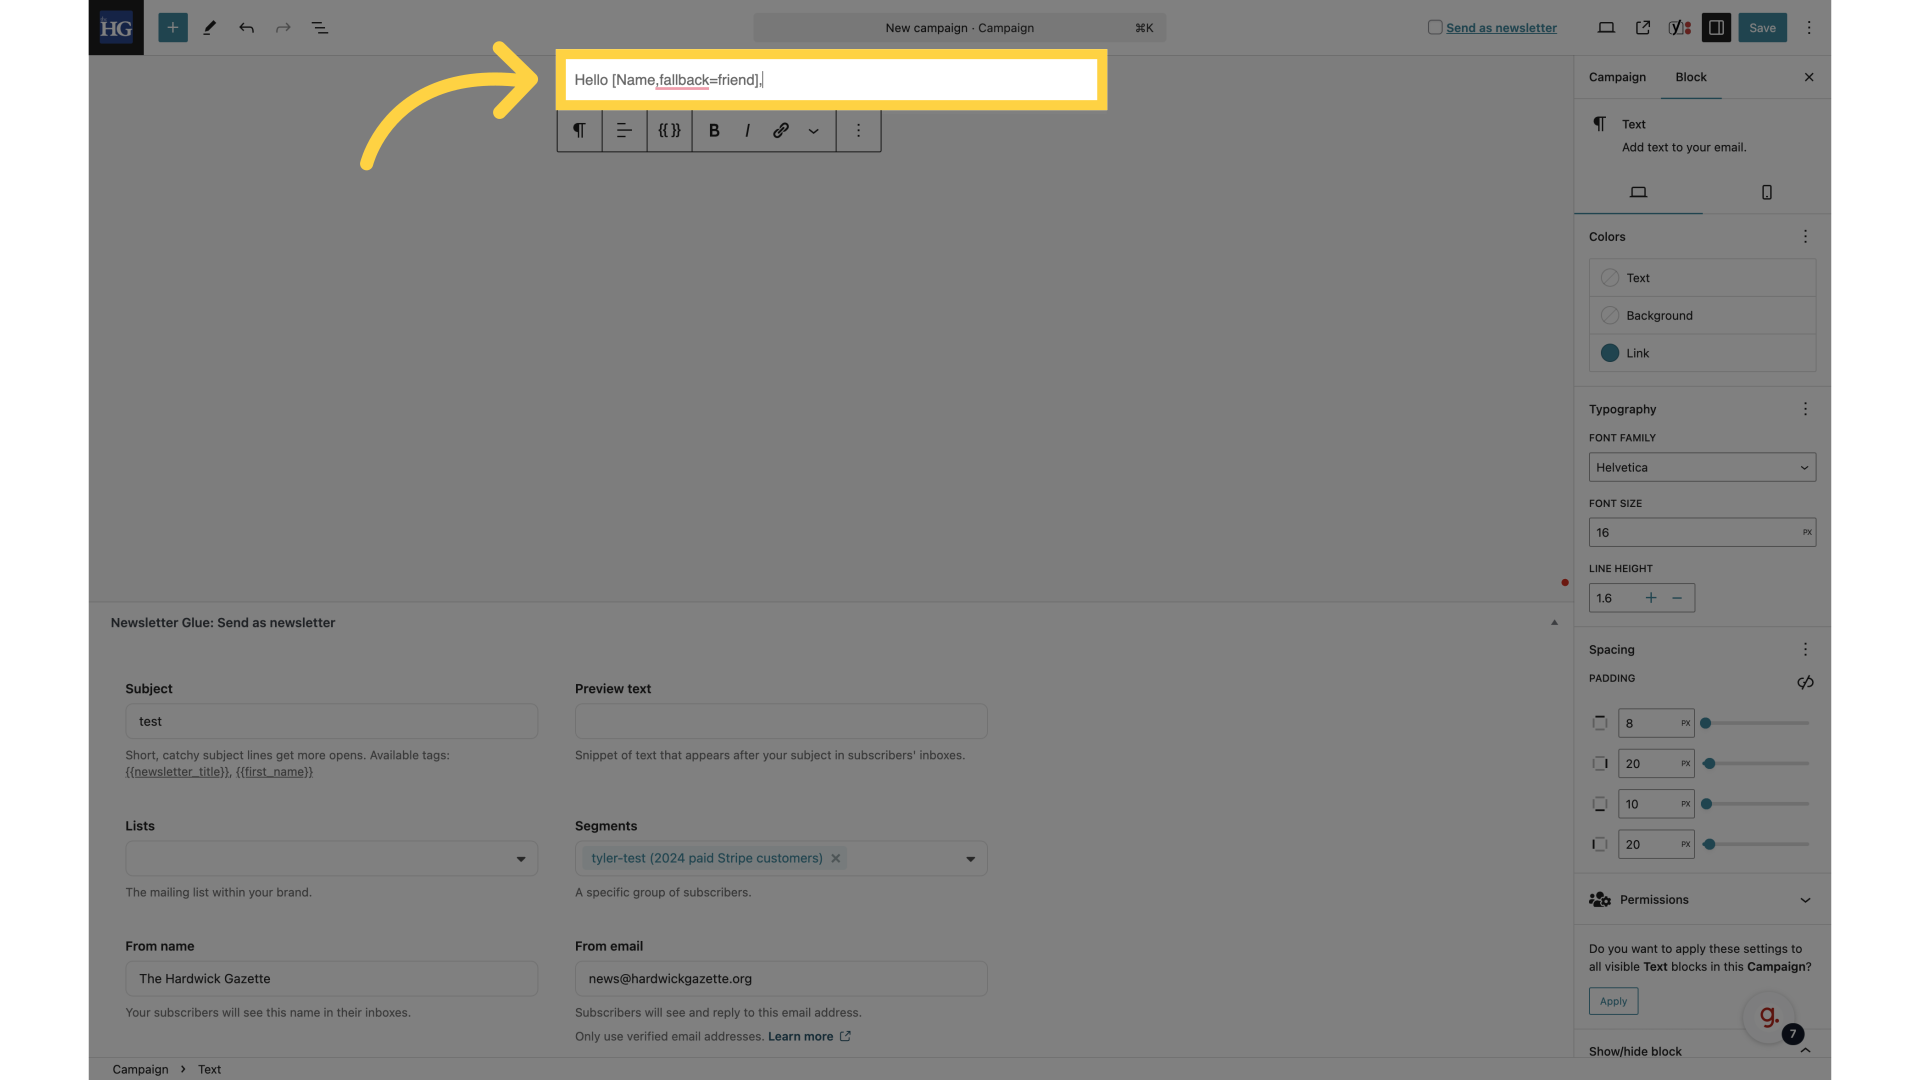Click the italic formatting icon
1920x1080 pixels.
(x=746, y=129)
